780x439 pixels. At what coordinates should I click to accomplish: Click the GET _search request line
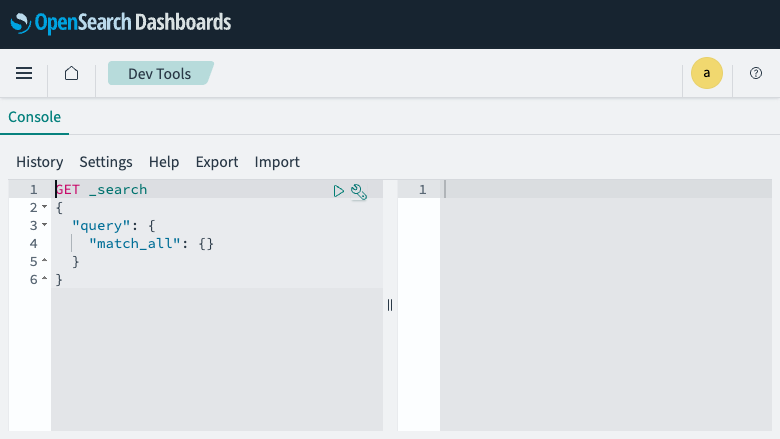[101, 189]
